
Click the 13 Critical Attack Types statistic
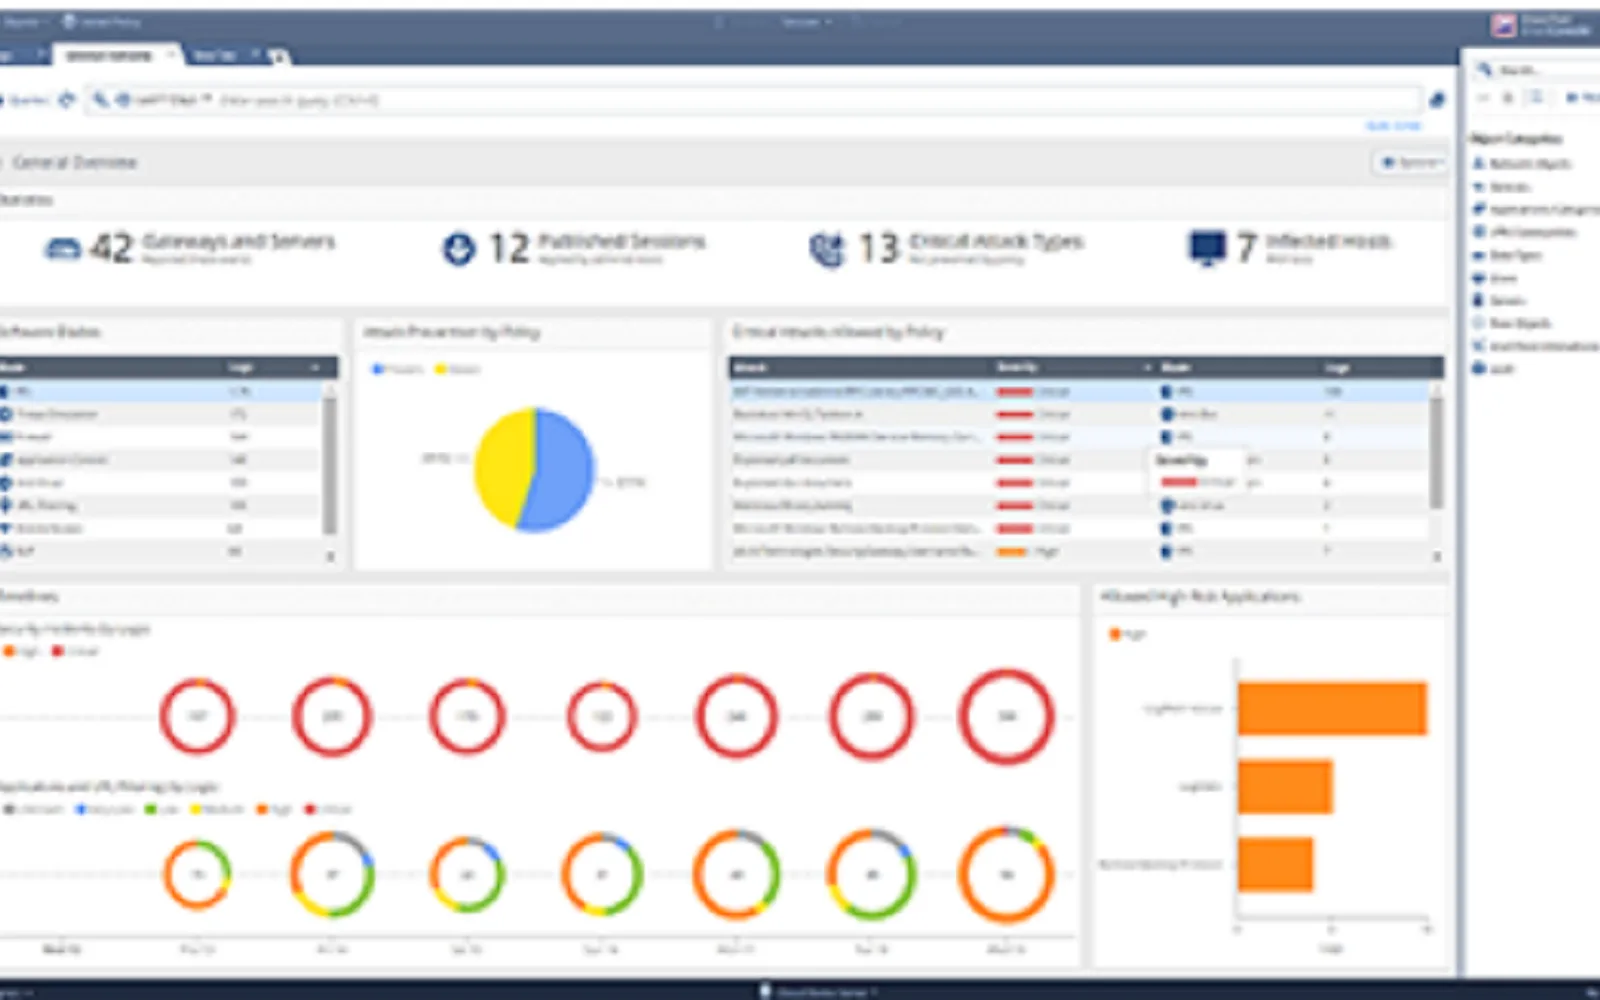coord(946,248)
